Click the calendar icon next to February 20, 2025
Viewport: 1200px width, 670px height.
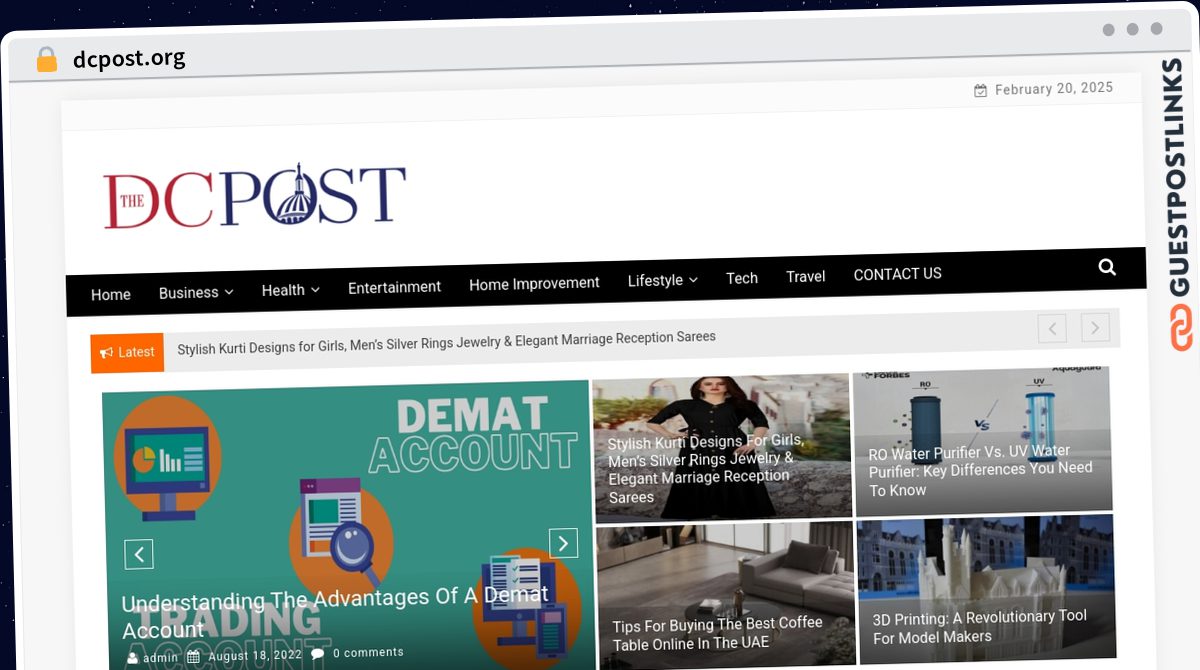point(981,91)
